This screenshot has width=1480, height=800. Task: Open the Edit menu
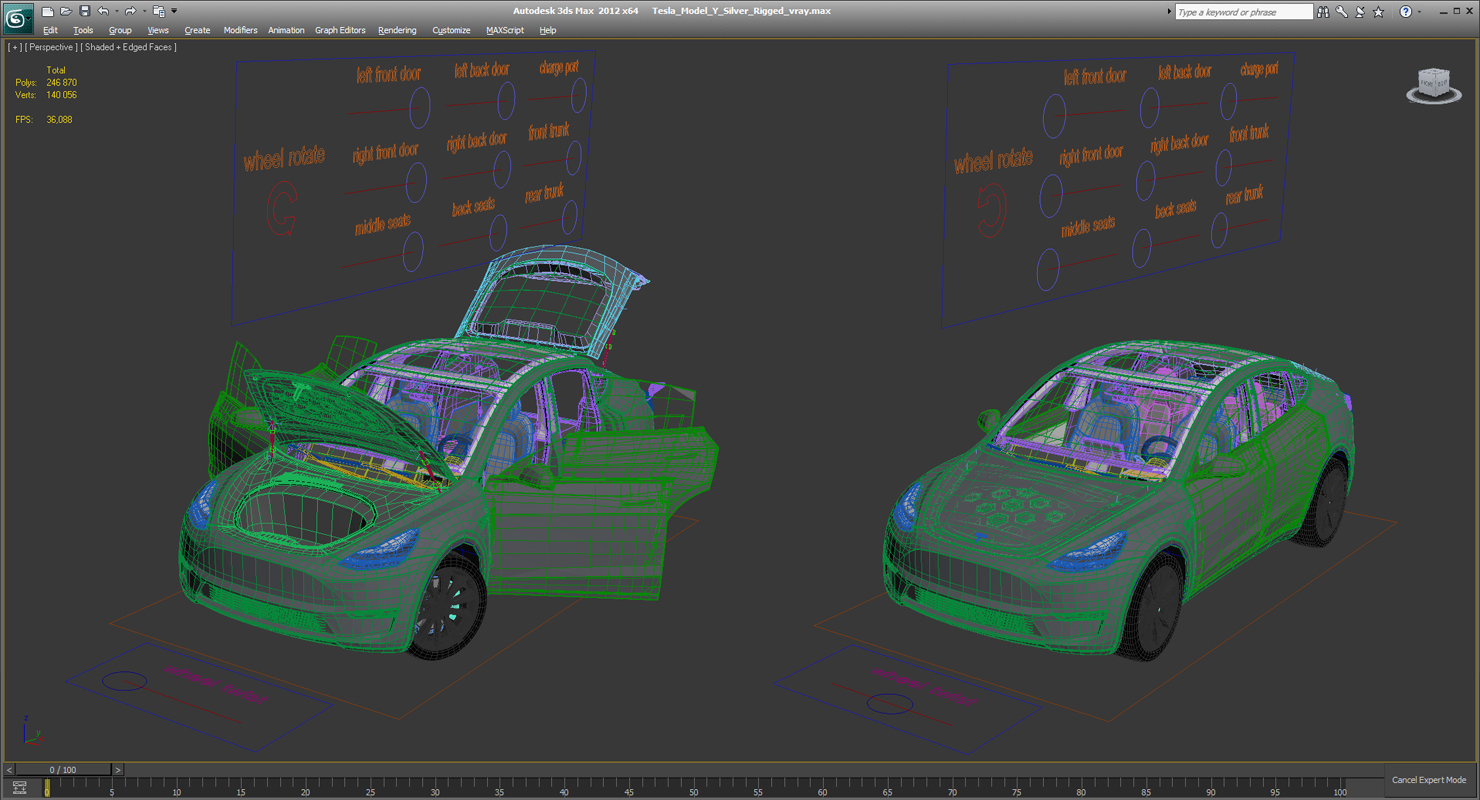click(x=50, y=30)
